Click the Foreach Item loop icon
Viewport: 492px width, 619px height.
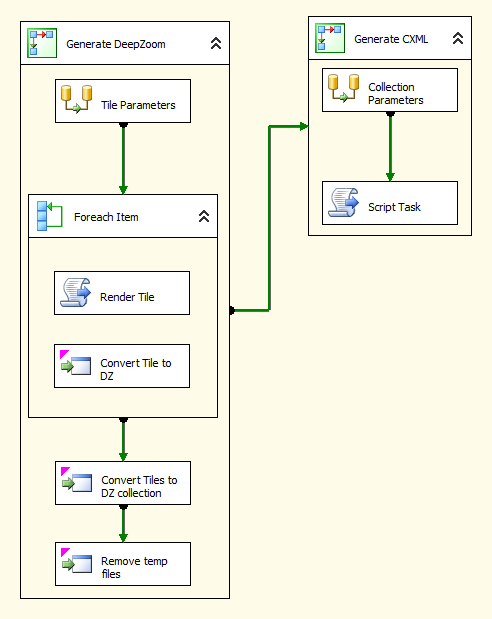coord(49,216)
